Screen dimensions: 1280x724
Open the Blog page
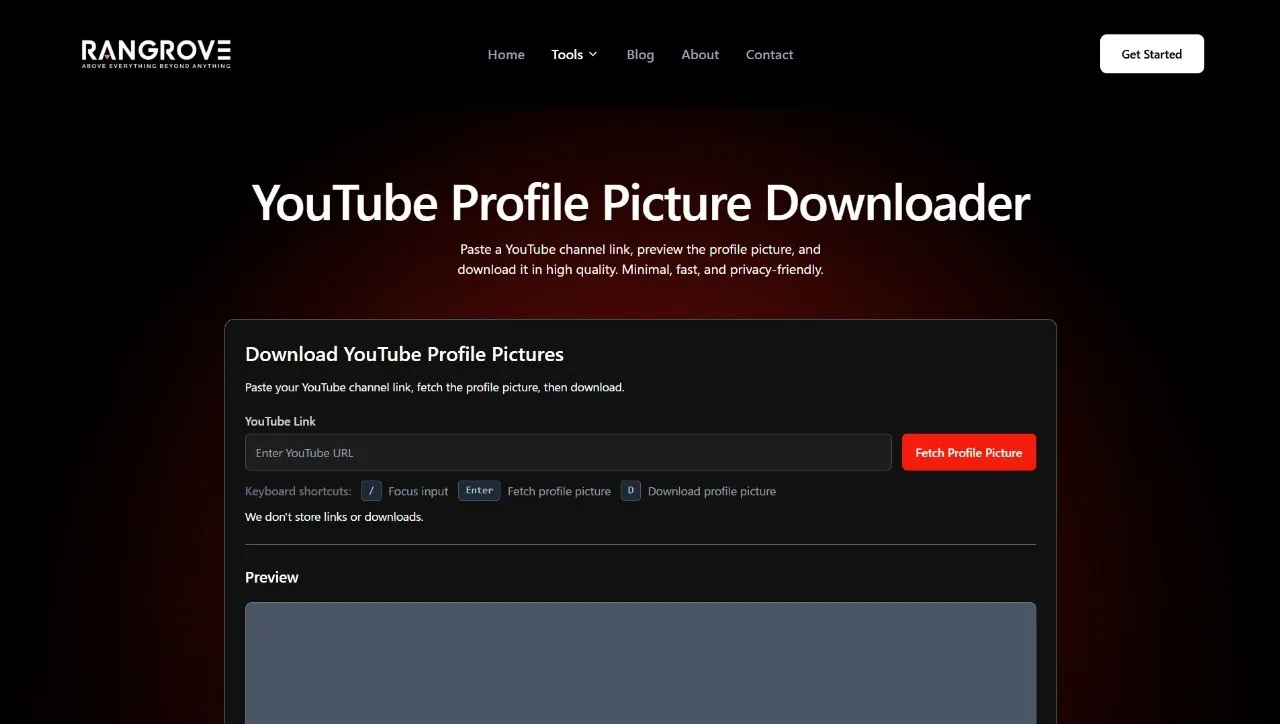[x=640, y=54]
